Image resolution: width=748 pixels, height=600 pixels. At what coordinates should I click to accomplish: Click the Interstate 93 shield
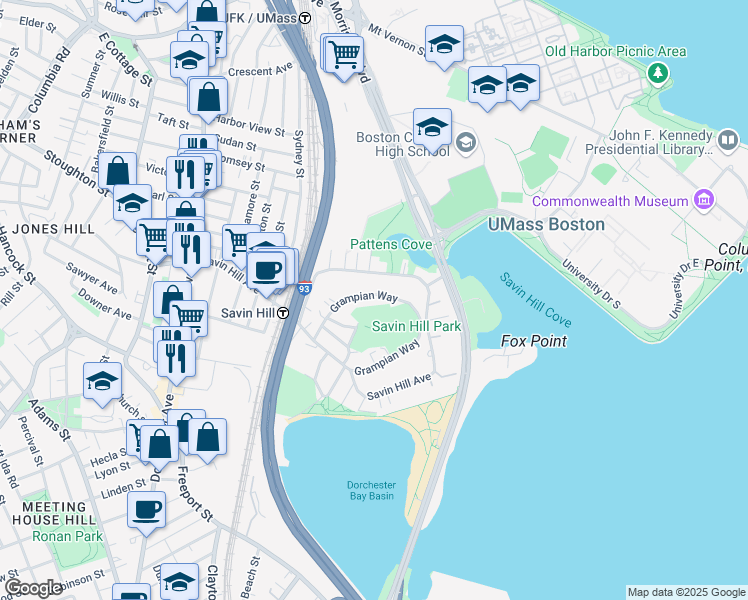click(x=305, y=288)
